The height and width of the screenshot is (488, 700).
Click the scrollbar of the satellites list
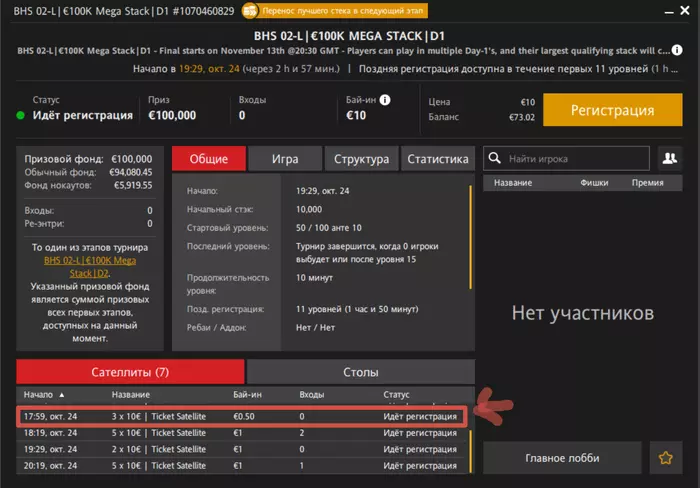(470, 451)
